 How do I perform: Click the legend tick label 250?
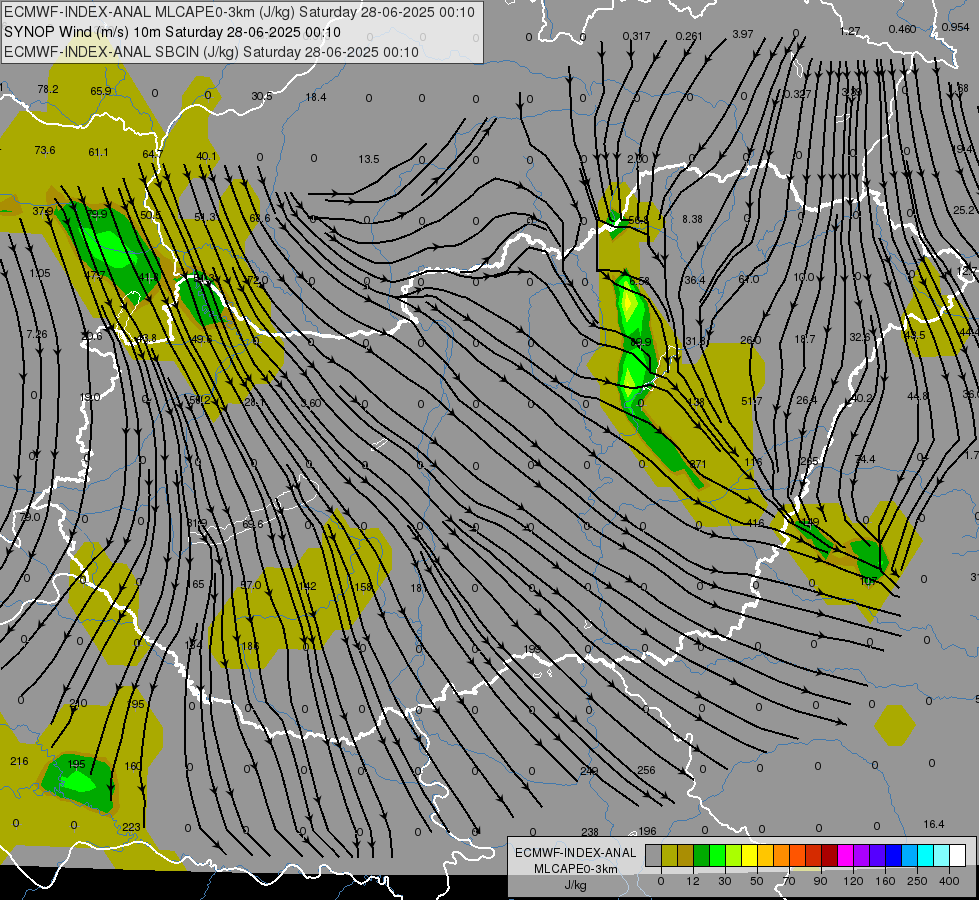917,881
